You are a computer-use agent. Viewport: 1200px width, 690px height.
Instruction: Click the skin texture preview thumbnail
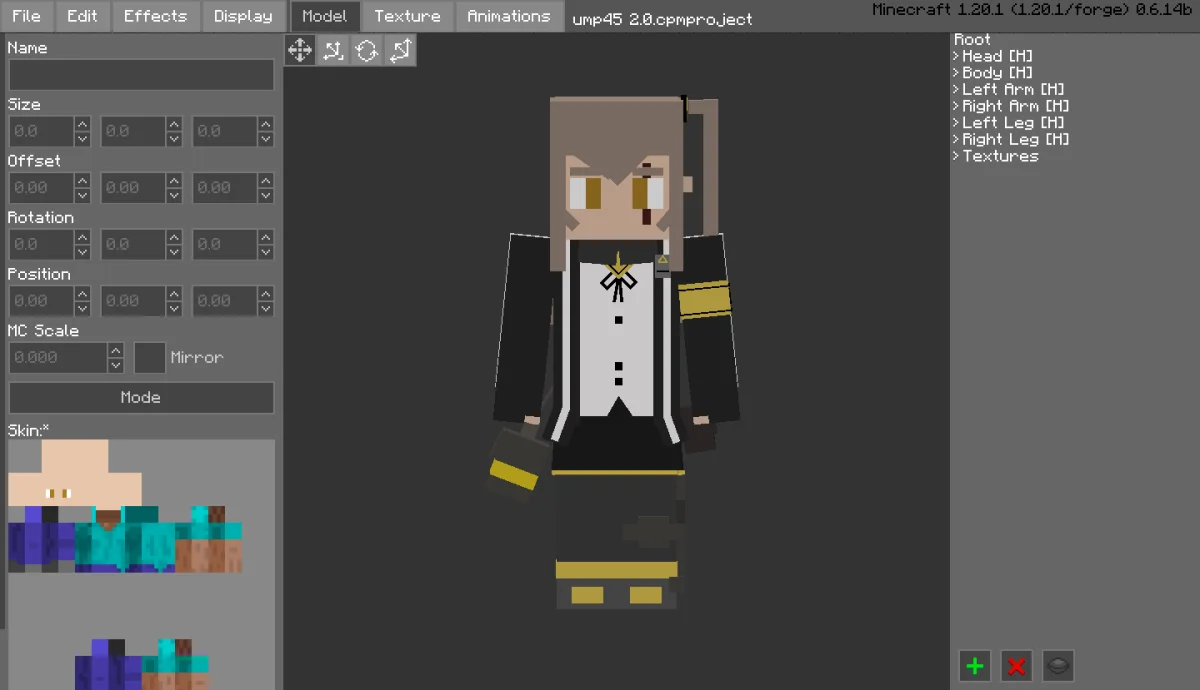(x=140, y=565)
